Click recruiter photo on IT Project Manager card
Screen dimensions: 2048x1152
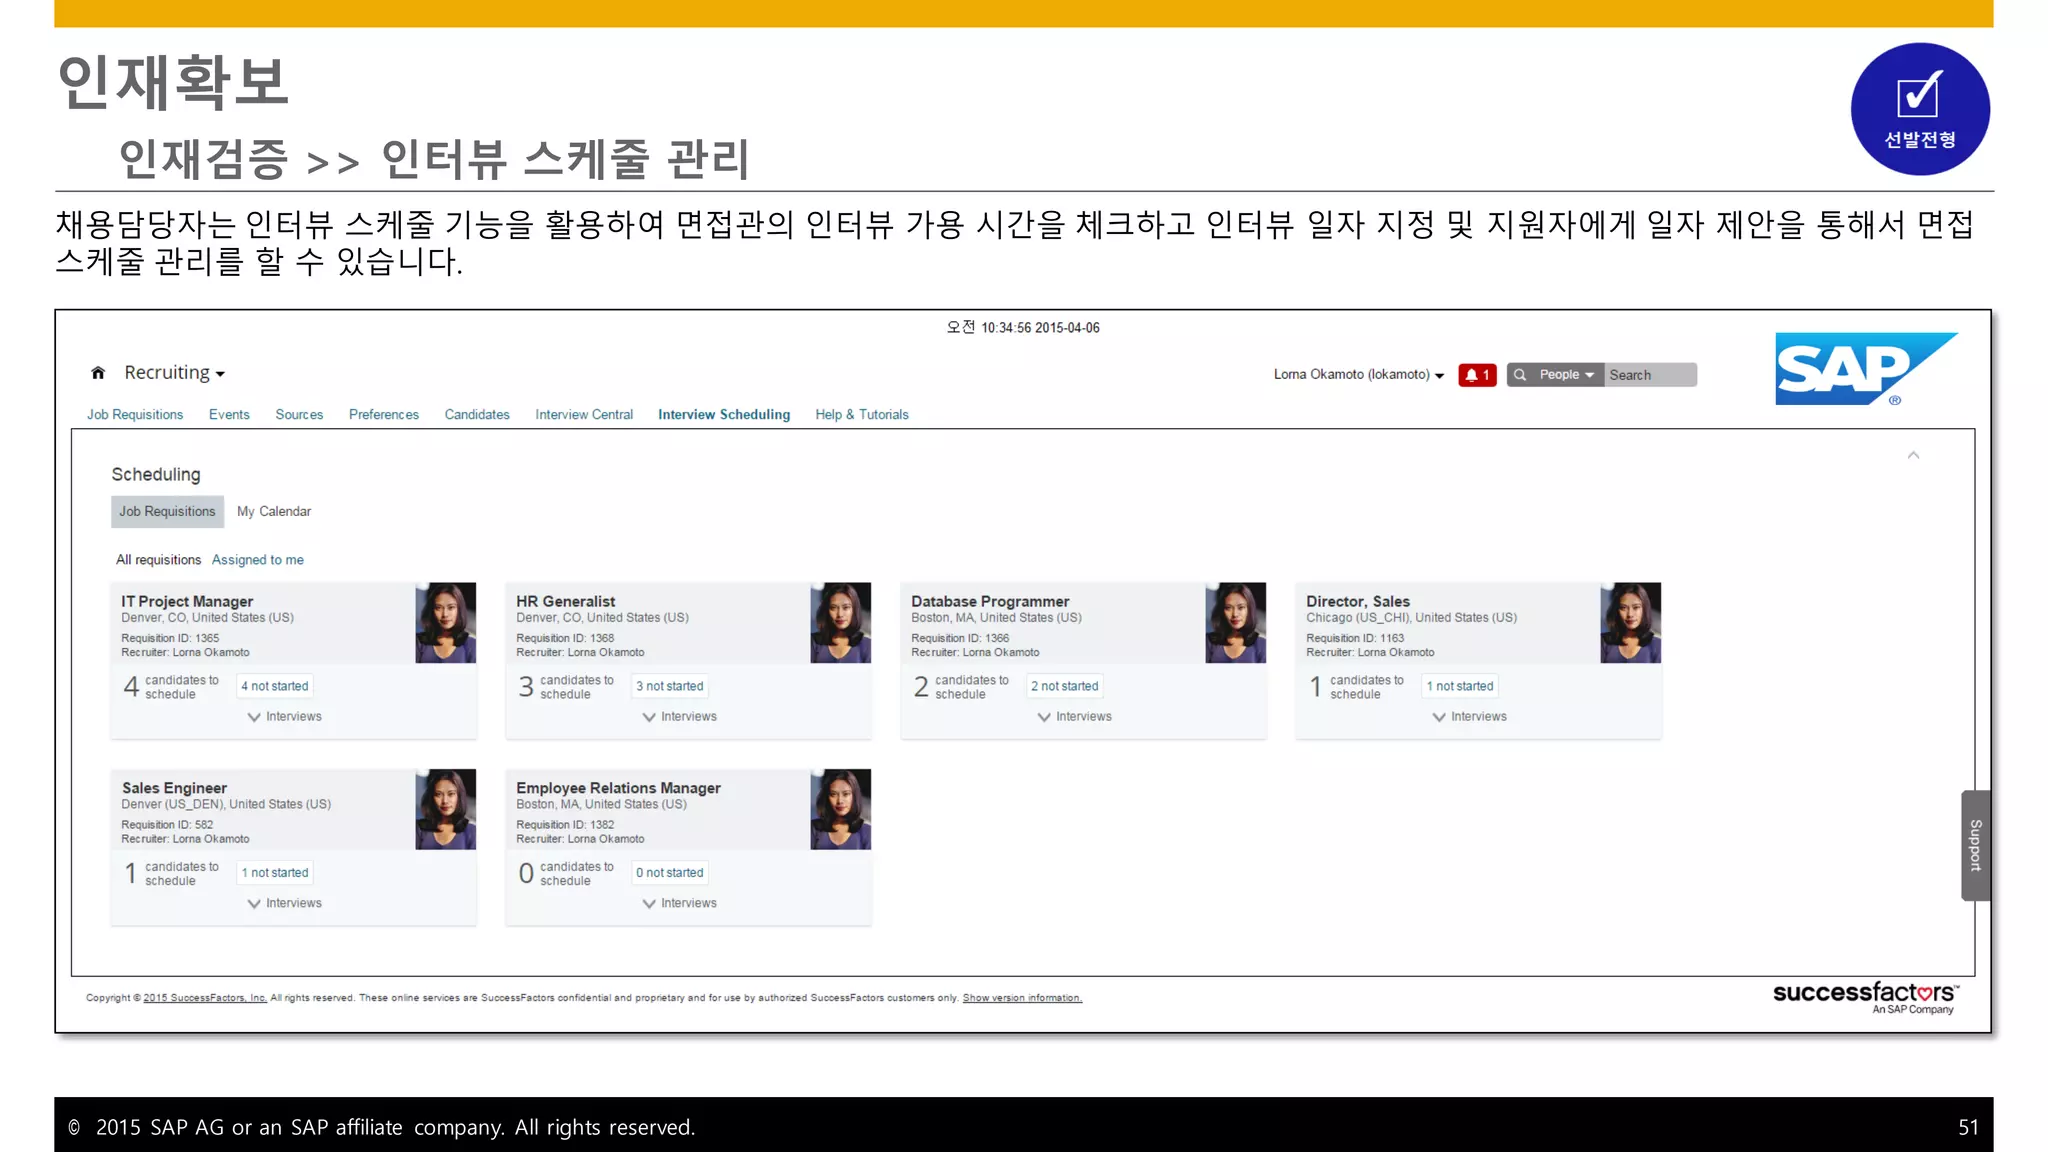pos(446,623)
